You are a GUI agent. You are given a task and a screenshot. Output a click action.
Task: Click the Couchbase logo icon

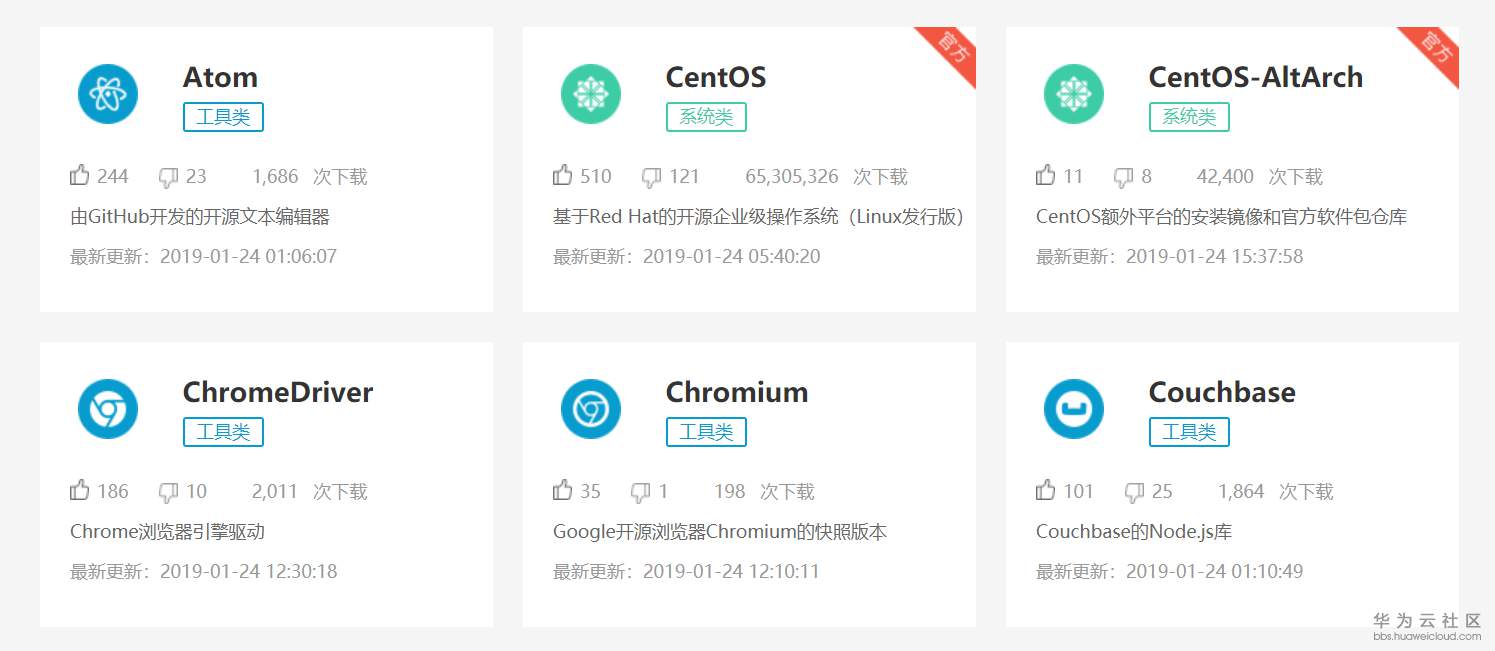coord(1074,409)
